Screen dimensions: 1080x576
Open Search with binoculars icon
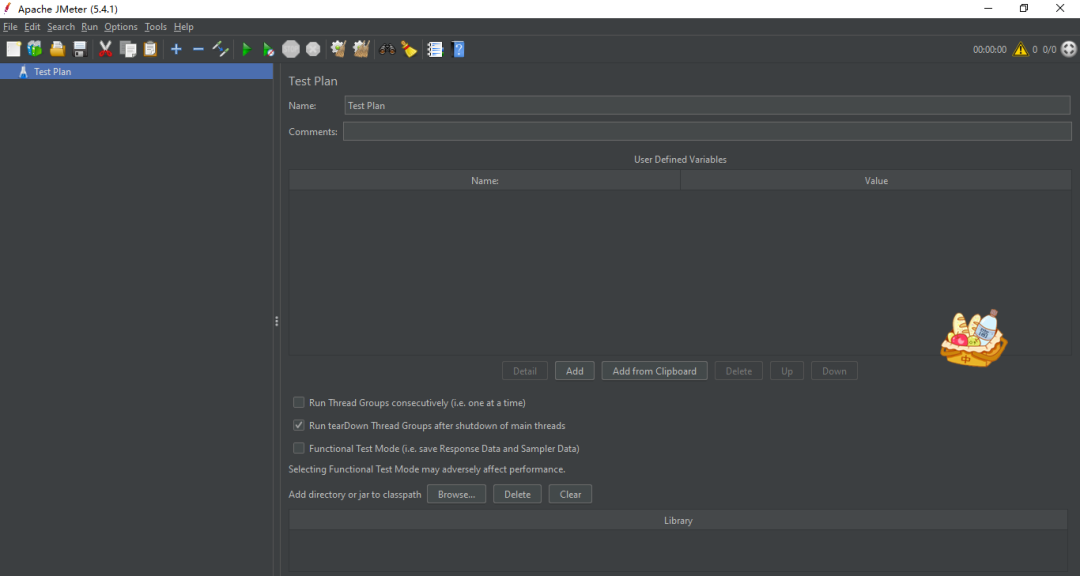pos(387,49)
